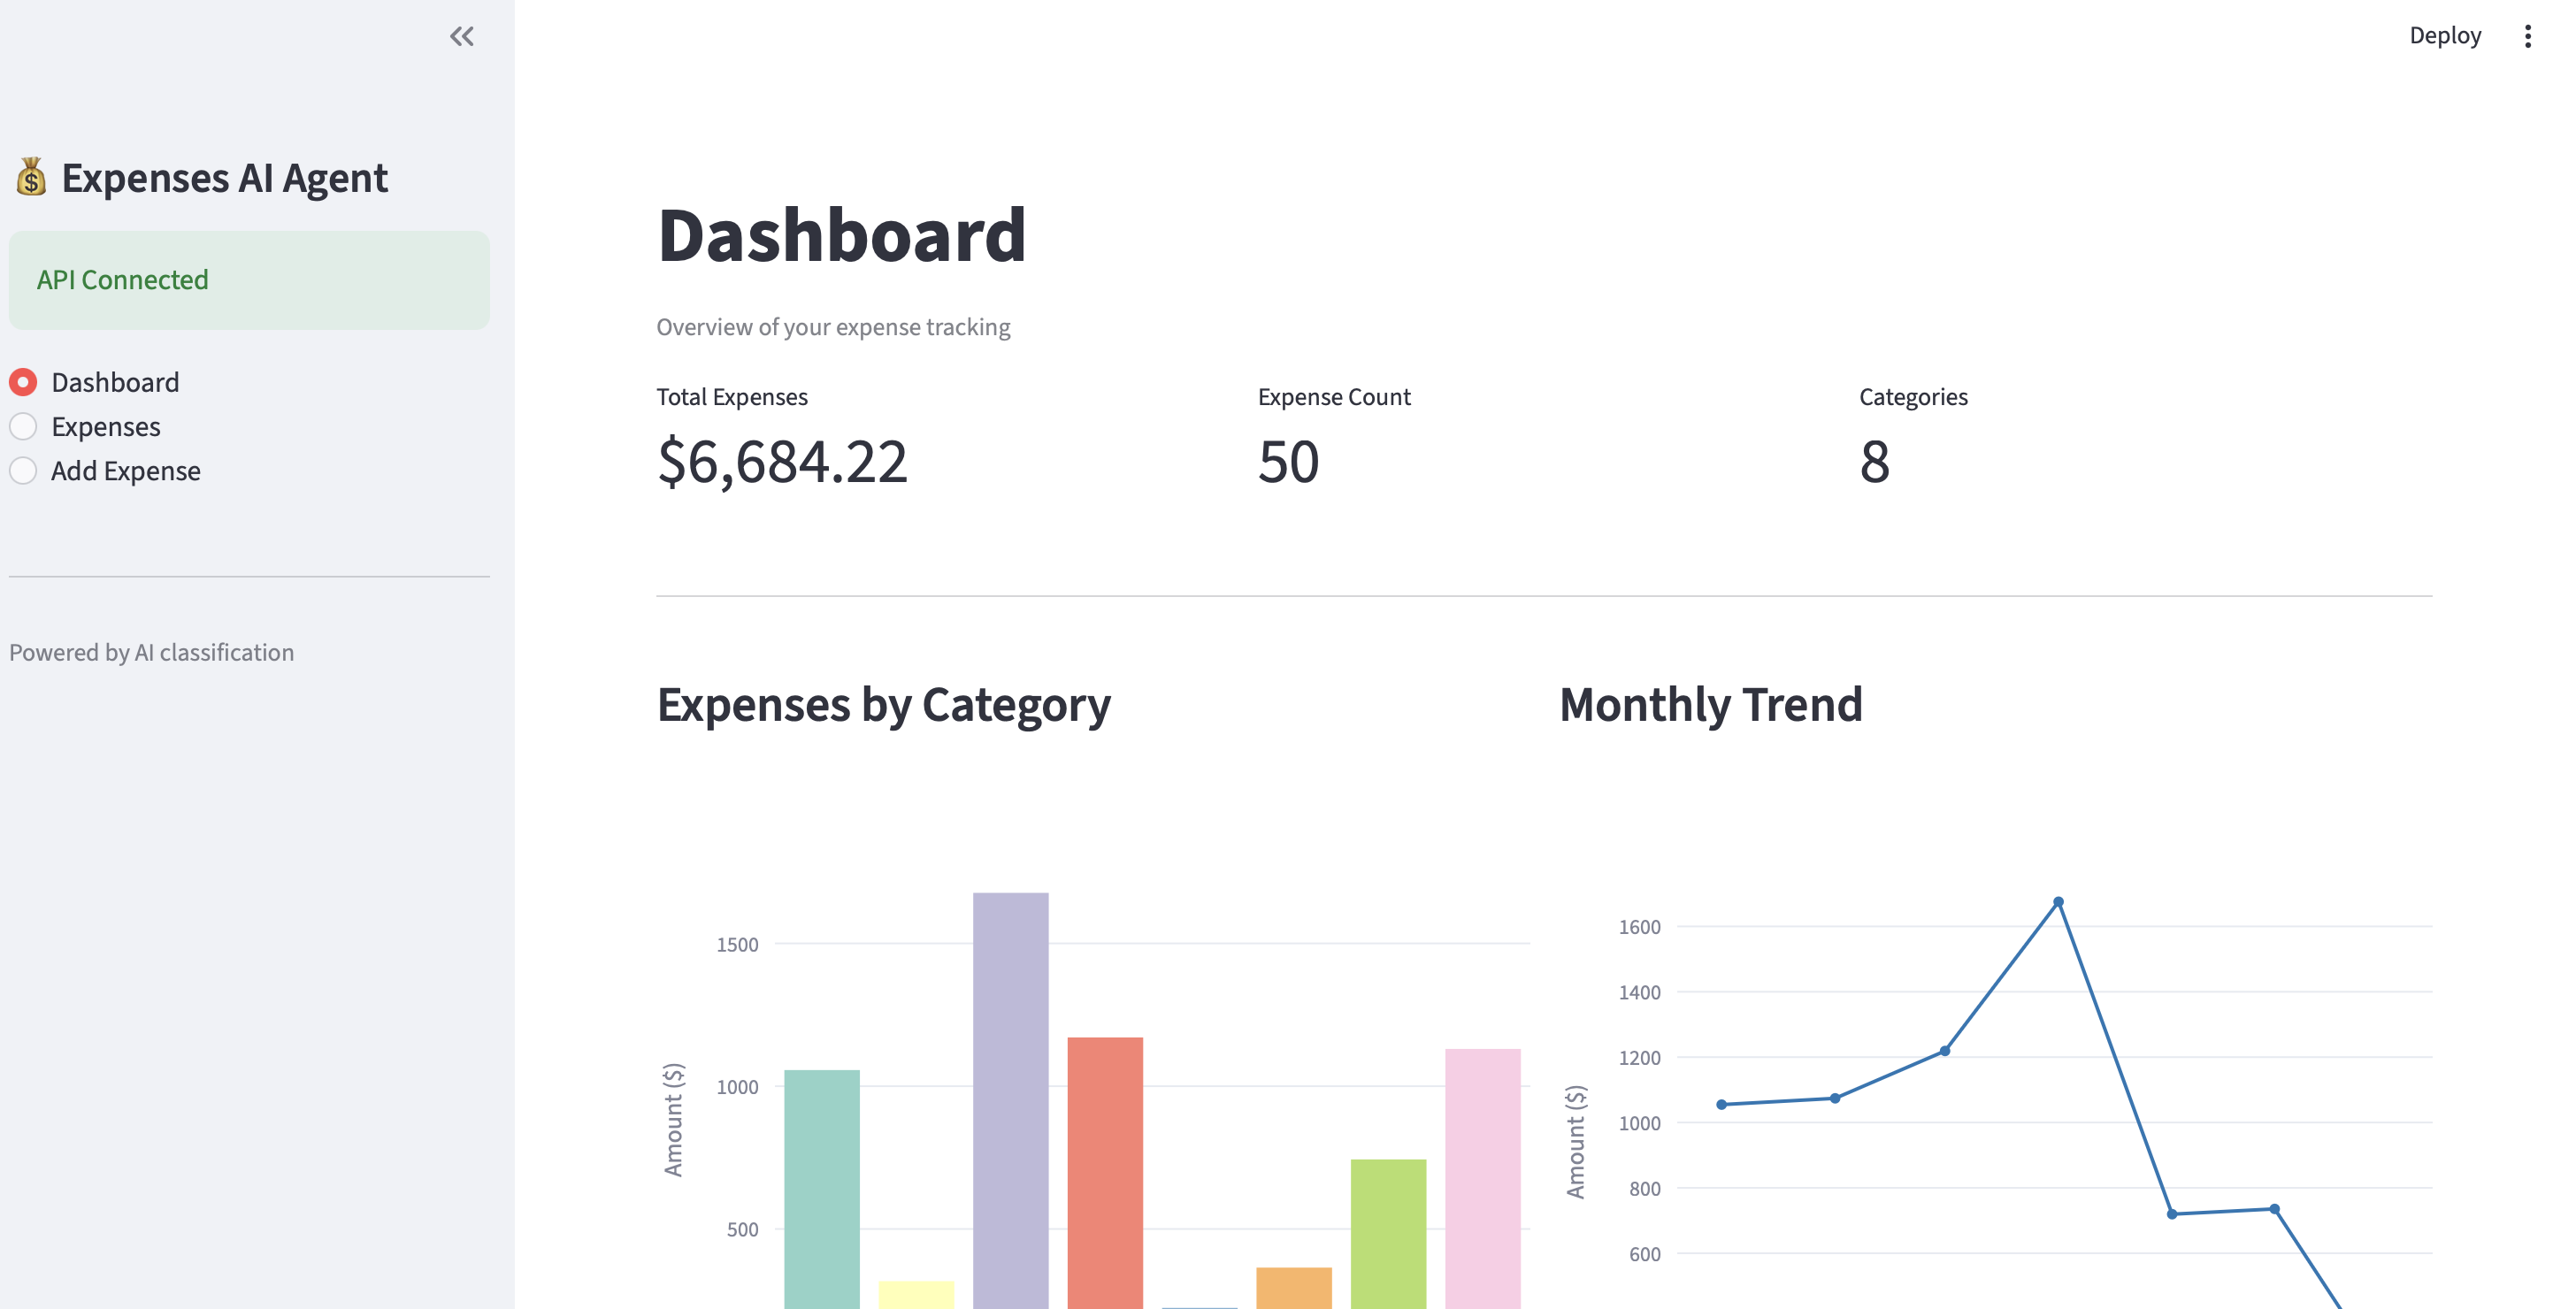Click the first data point on Monthly Trend

[x=1721, y=1105]
